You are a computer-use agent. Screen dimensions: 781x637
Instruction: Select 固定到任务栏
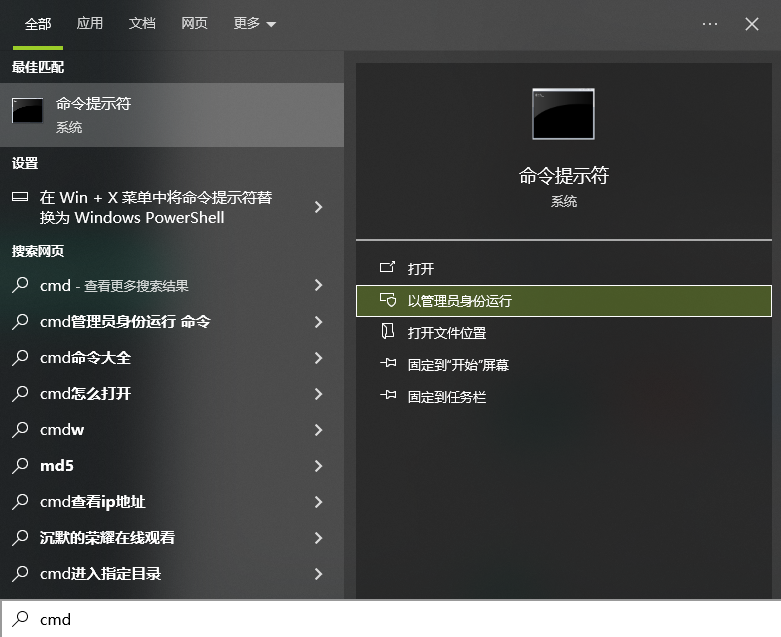(563, 397)
